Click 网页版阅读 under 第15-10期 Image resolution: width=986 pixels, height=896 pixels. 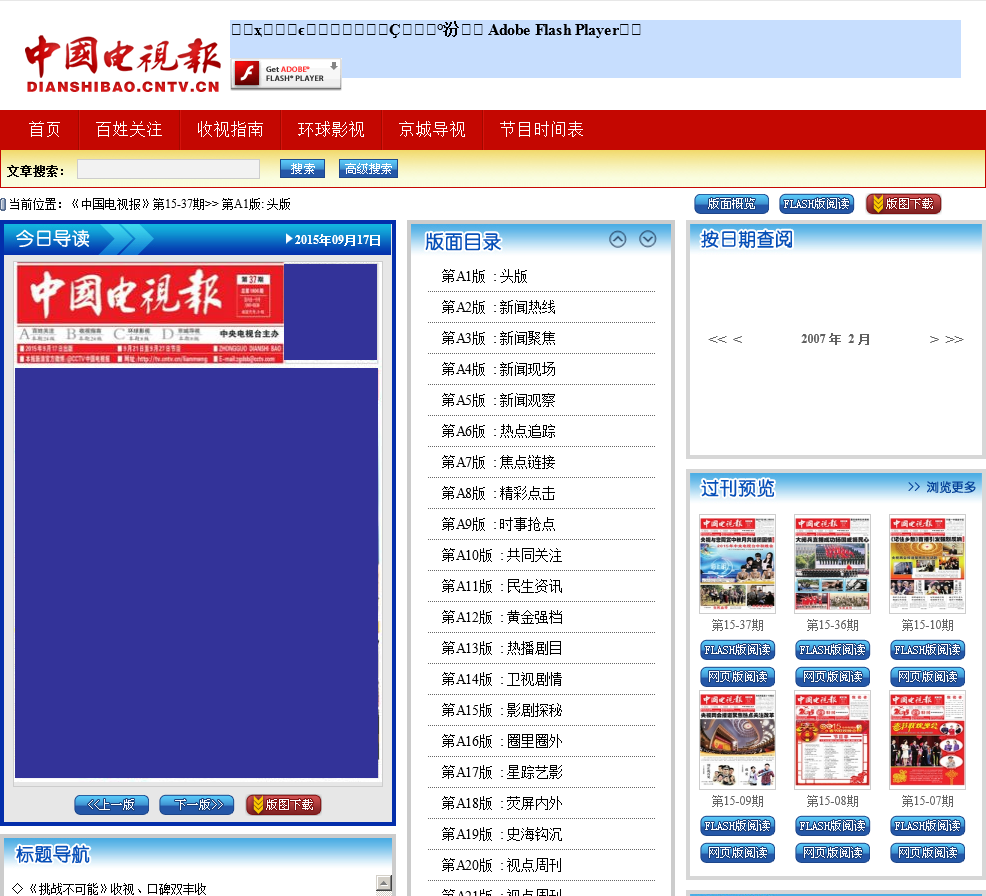928,677
